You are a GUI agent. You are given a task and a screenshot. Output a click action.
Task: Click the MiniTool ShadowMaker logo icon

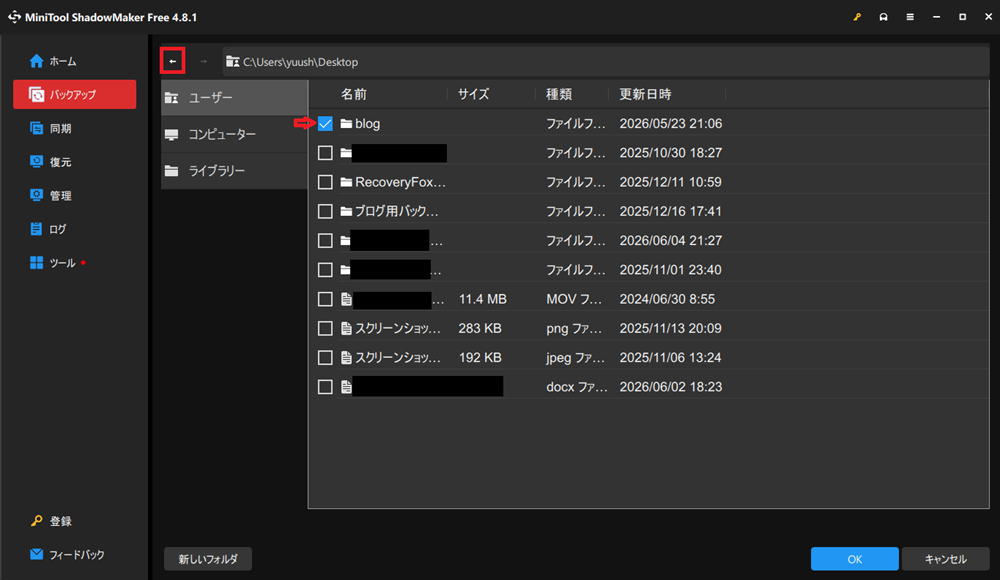coord(14,17)
